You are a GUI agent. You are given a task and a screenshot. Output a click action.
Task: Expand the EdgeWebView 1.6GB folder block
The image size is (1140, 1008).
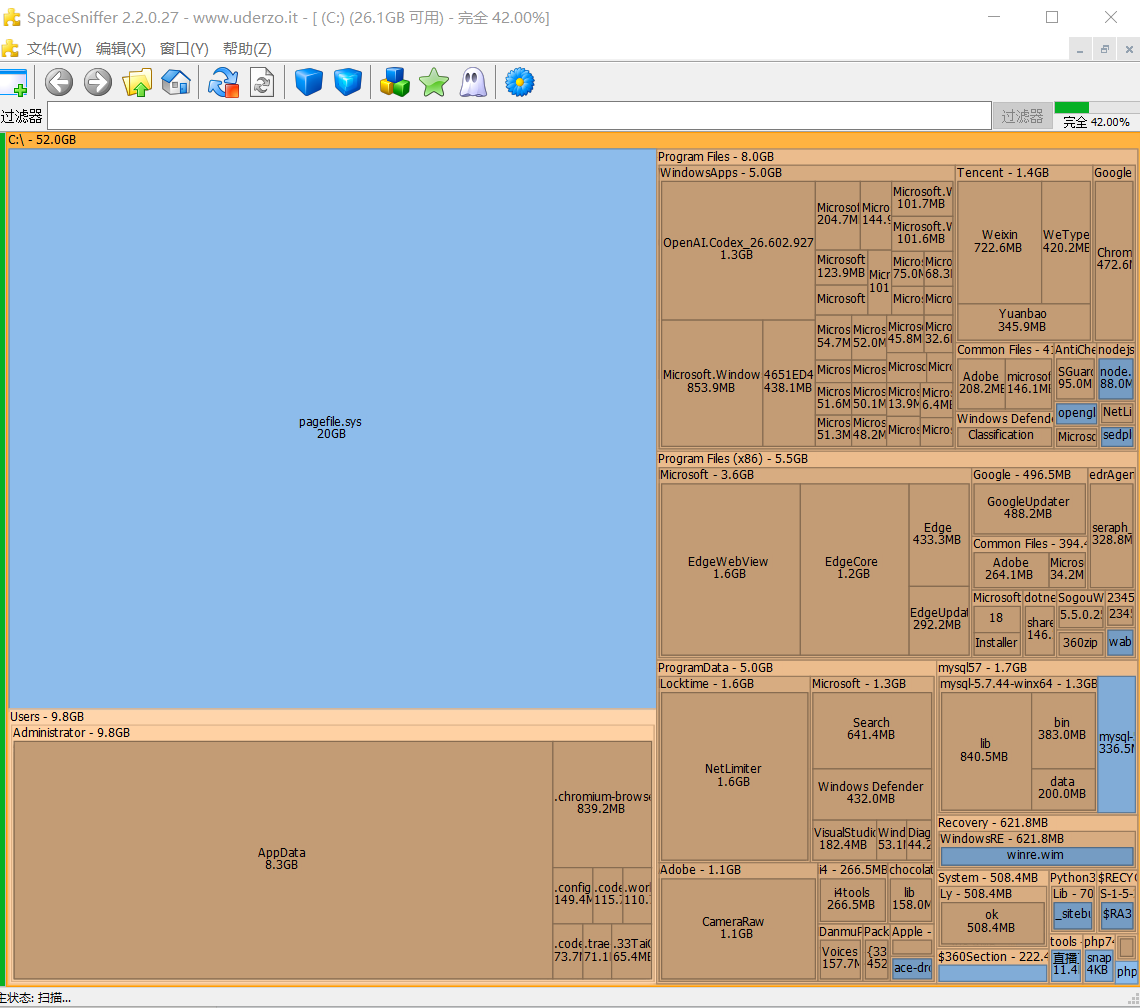[730, 569]
